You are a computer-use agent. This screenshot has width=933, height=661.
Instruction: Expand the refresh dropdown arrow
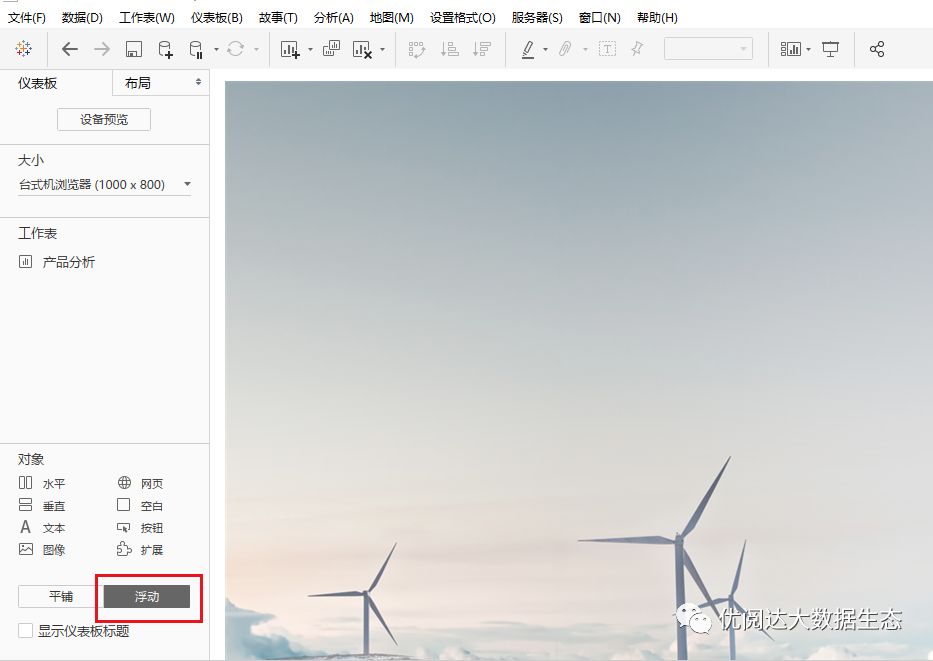[x=256, y=49]
